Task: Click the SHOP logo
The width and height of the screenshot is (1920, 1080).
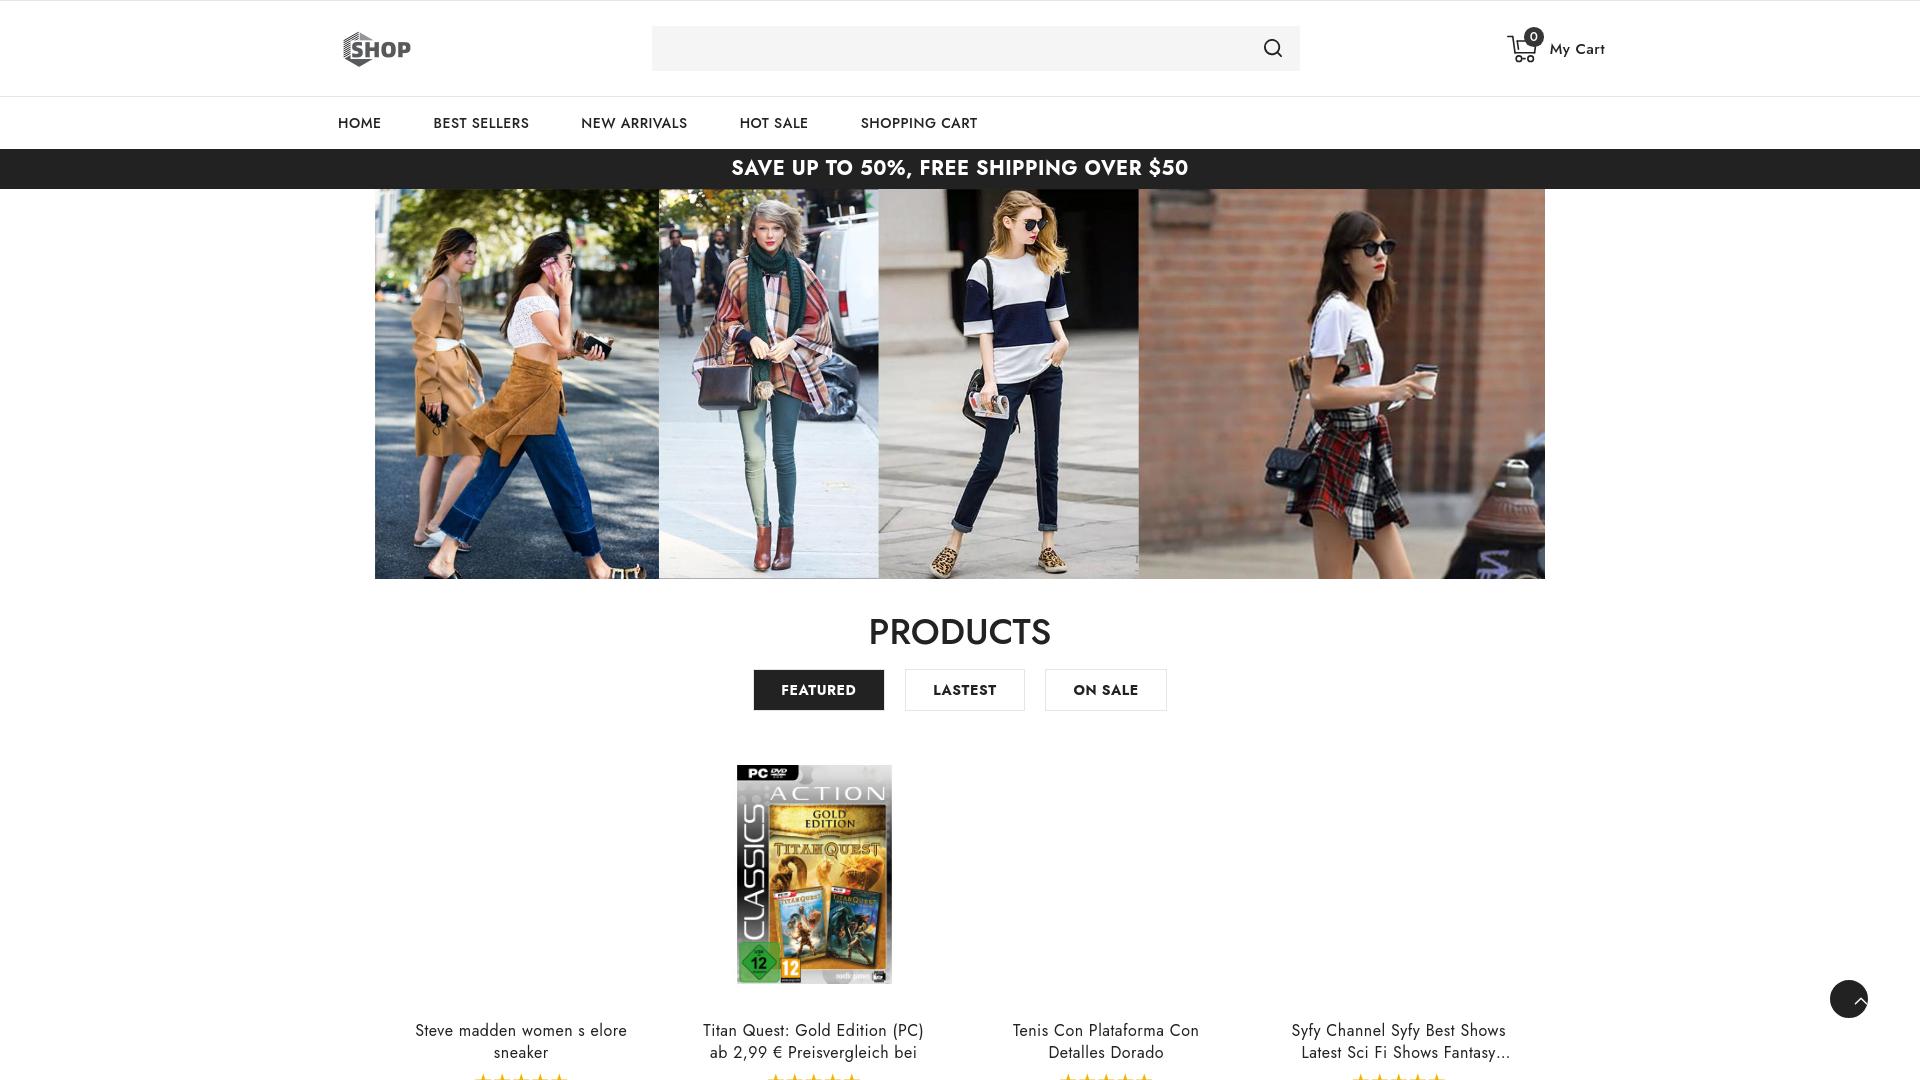Action: tap(377, 49)
